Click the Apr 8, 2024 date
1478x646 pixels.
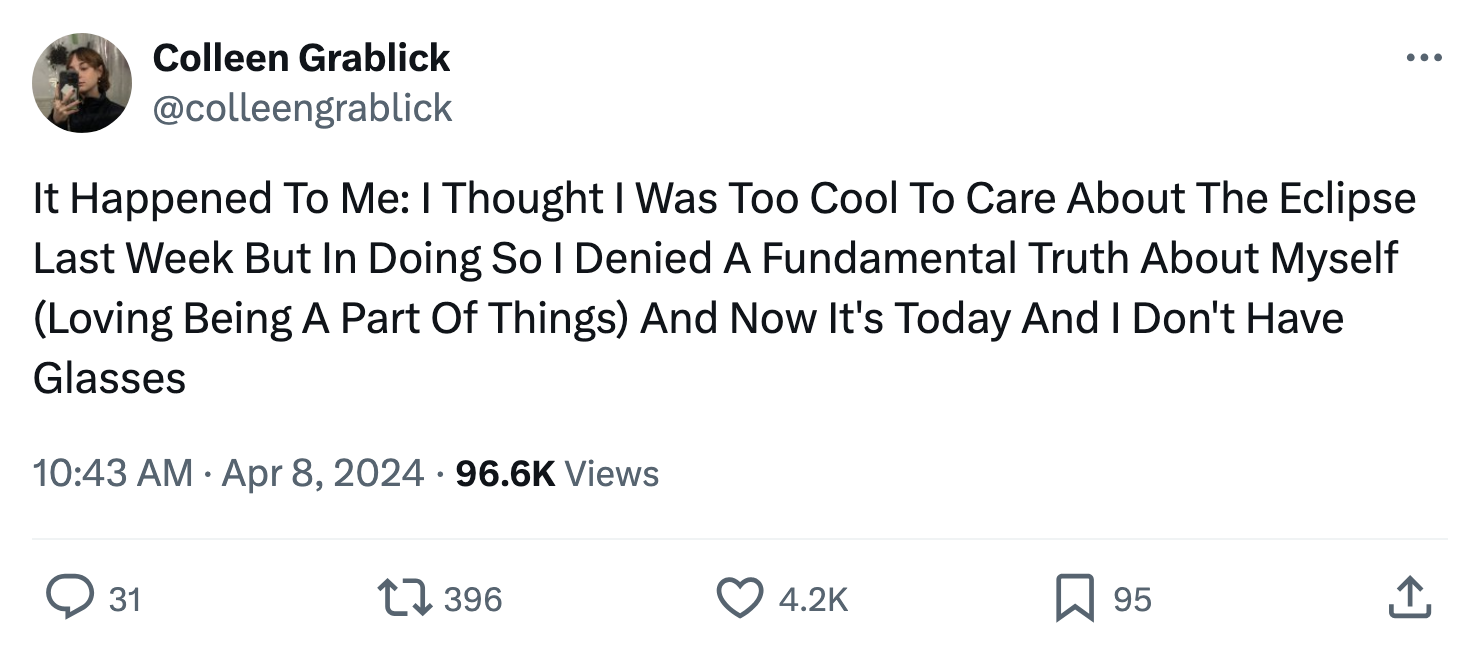click(322, 472)
